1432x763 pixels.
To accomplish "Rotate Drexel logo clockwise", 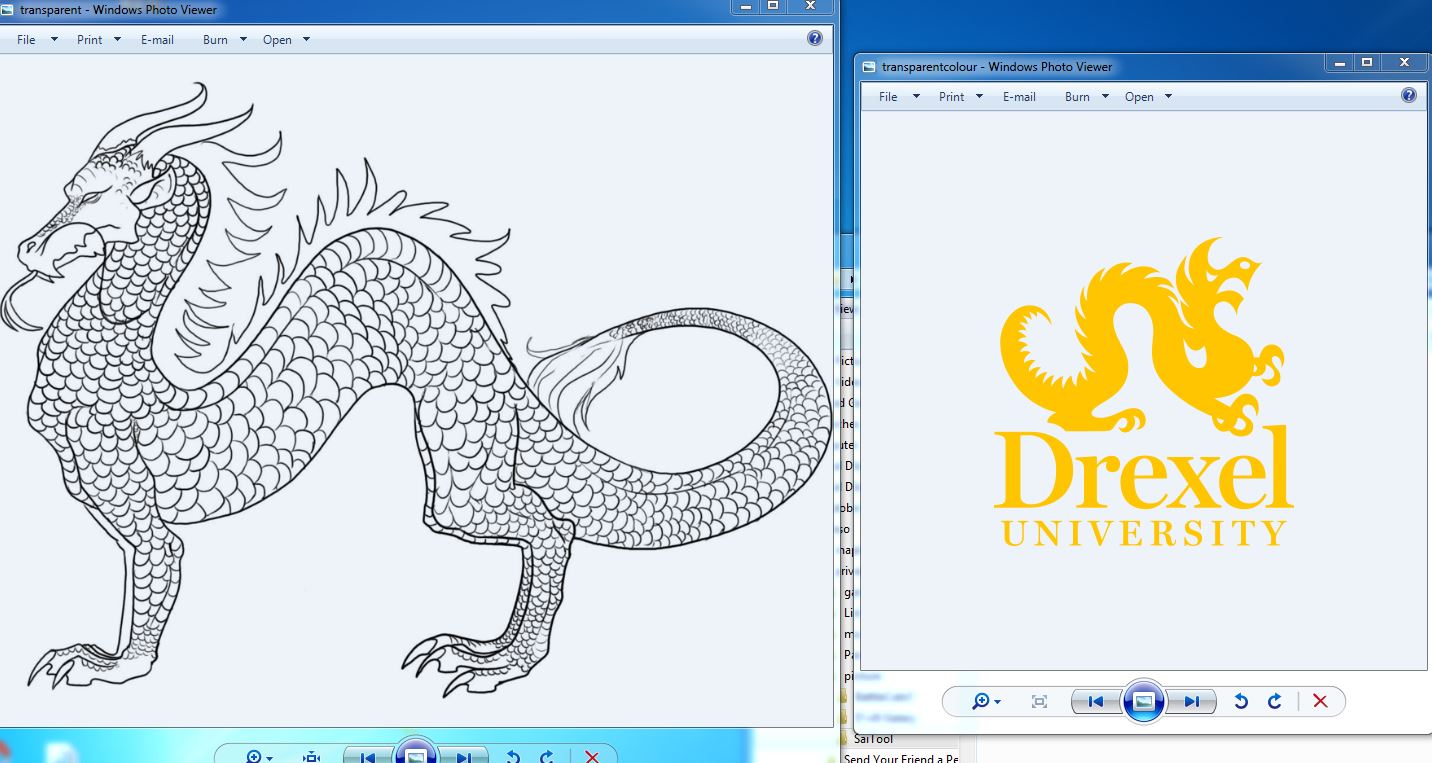I will (1274, 702).
